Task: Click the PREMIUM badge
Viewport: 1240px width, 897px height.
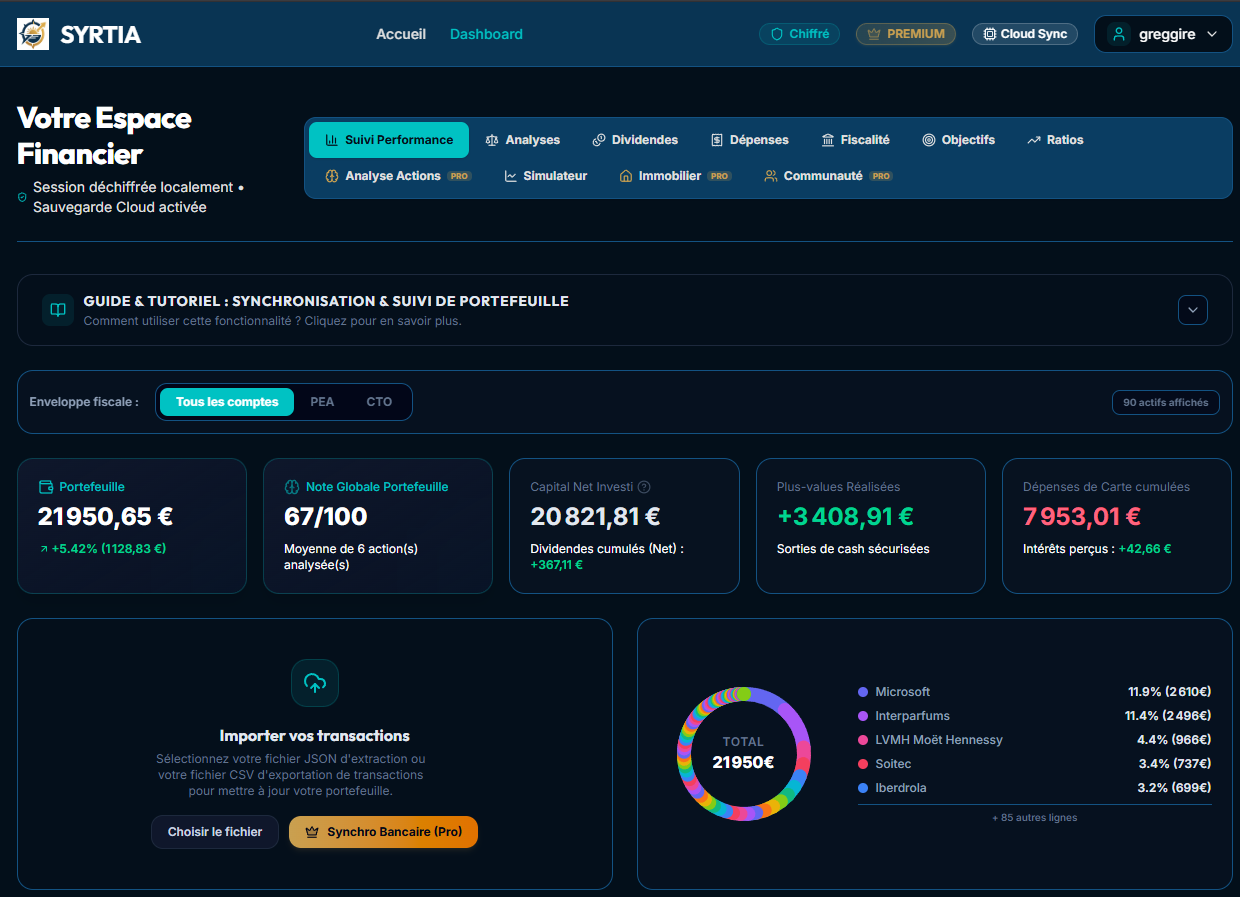Action: coord(906,34)
